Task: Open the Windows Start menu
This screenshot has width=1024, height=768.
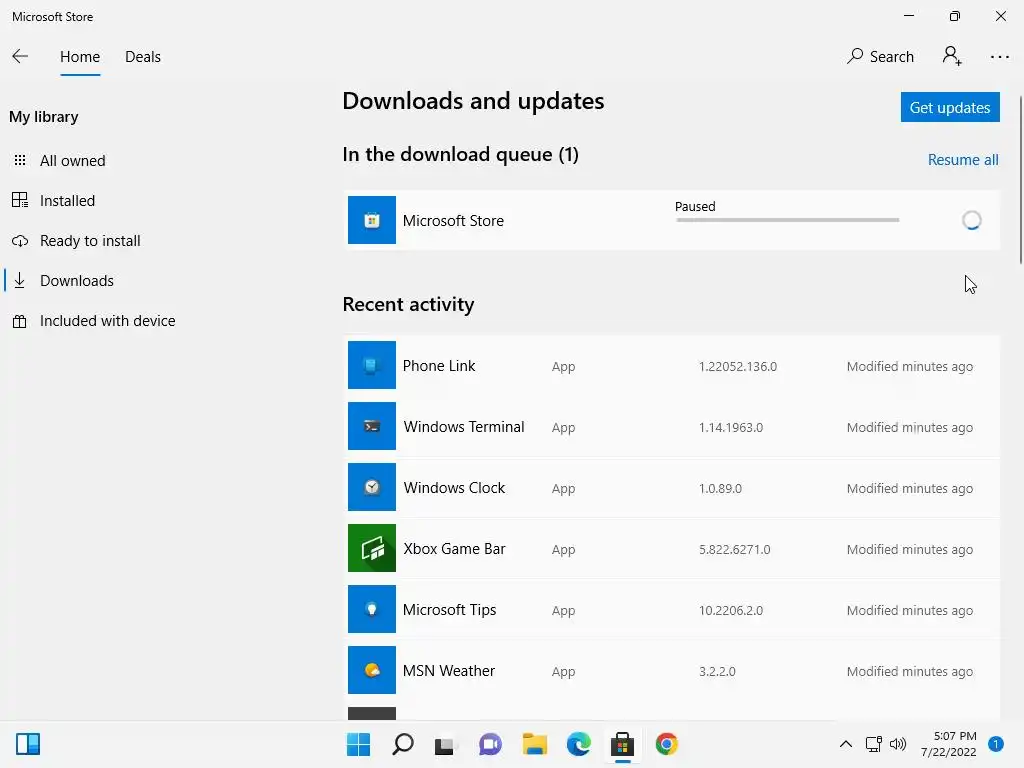Action: point(358,744)
